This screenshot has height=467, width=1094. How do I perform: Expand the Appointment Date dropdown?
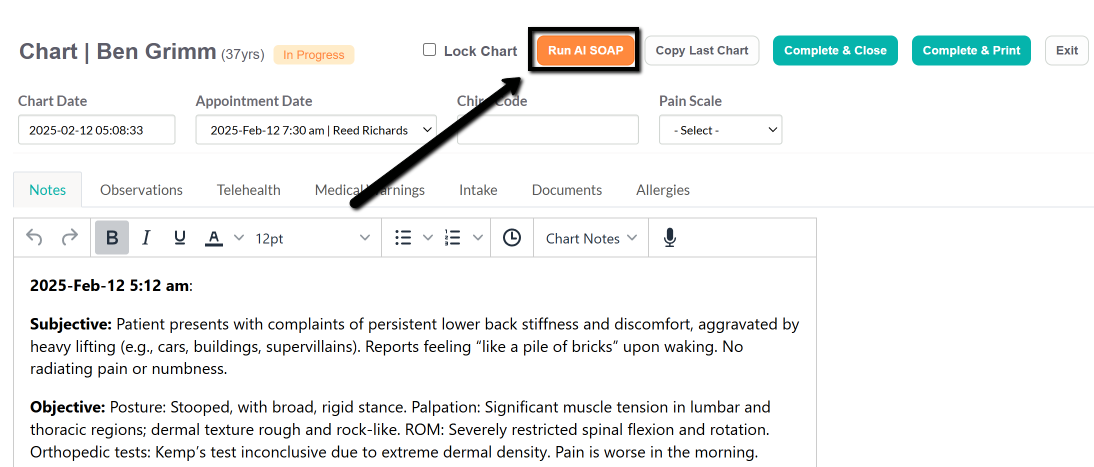coord(316,130)
